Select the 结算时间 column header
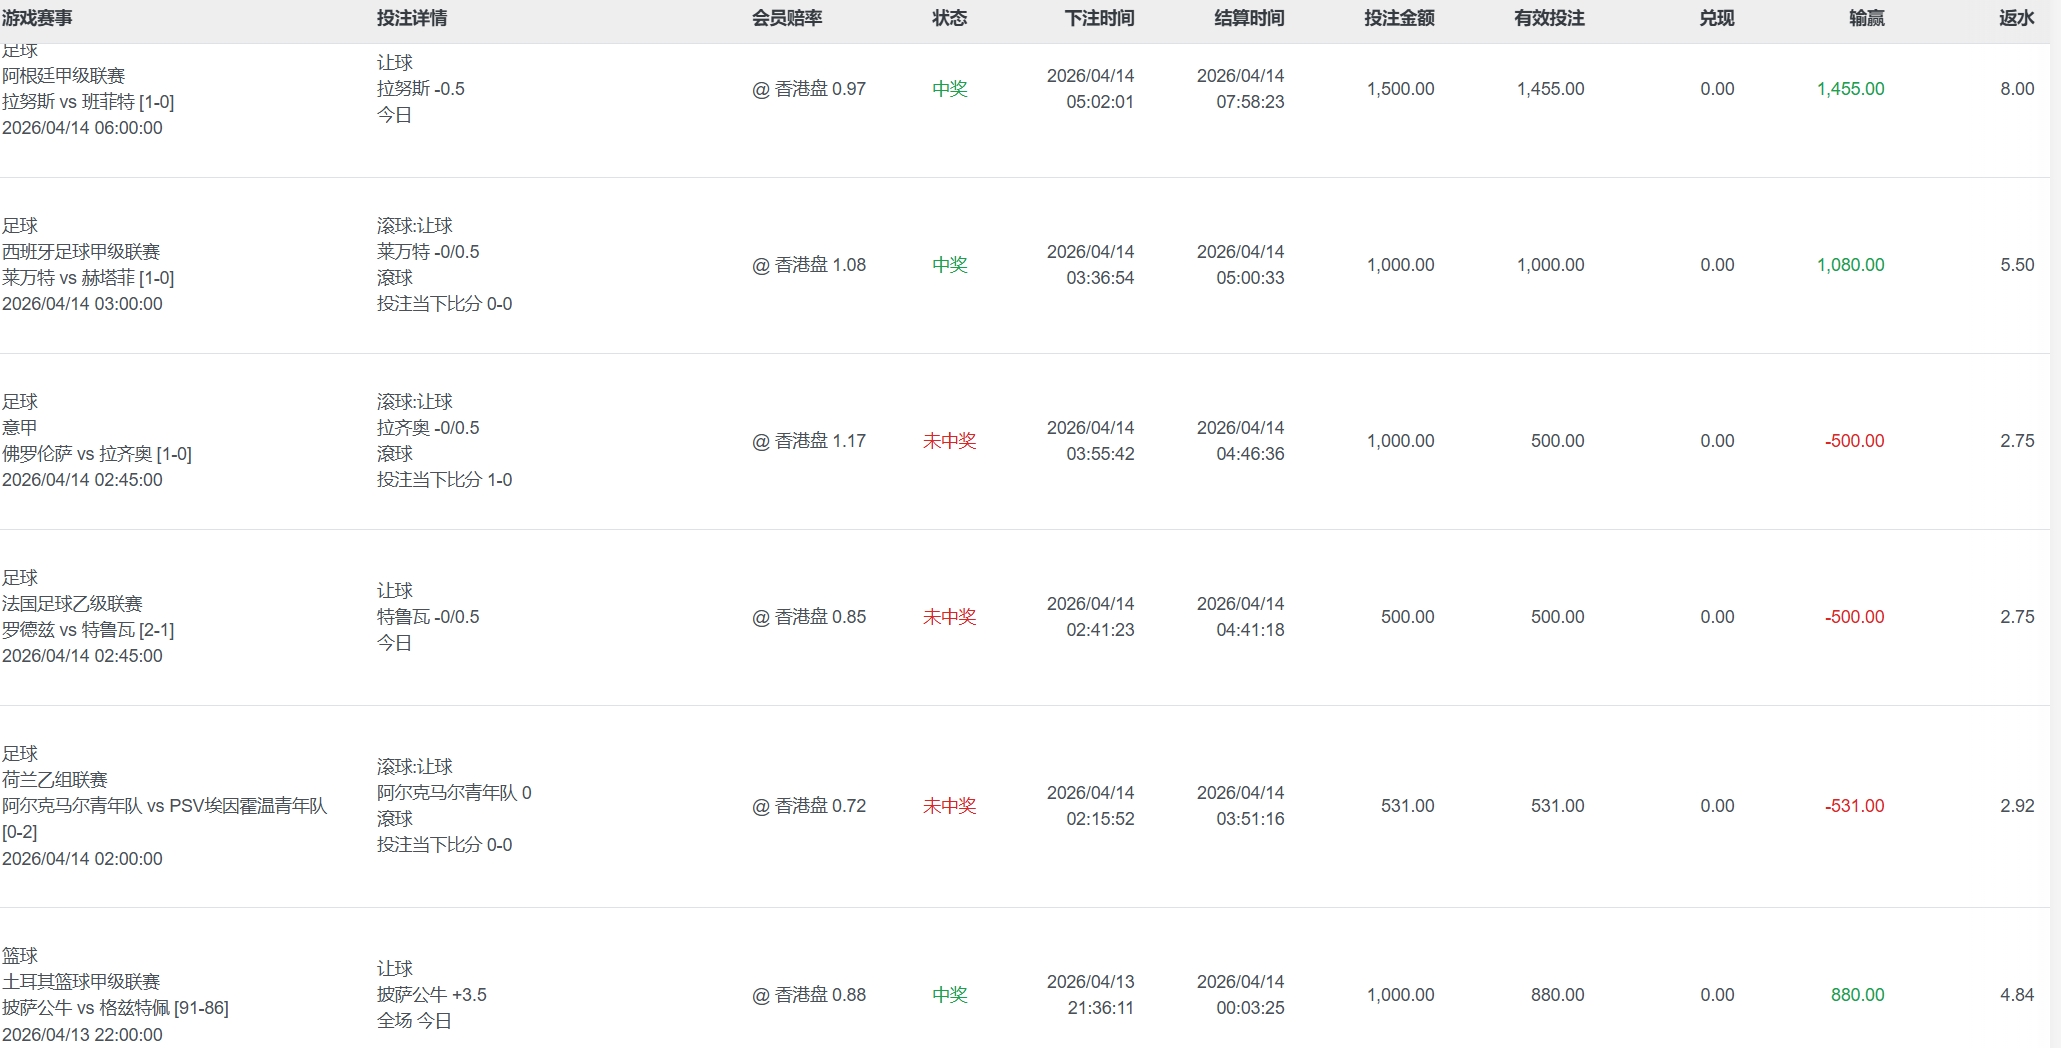The height and width of the screenshot is (1048, 2061). click(1249, 18)
